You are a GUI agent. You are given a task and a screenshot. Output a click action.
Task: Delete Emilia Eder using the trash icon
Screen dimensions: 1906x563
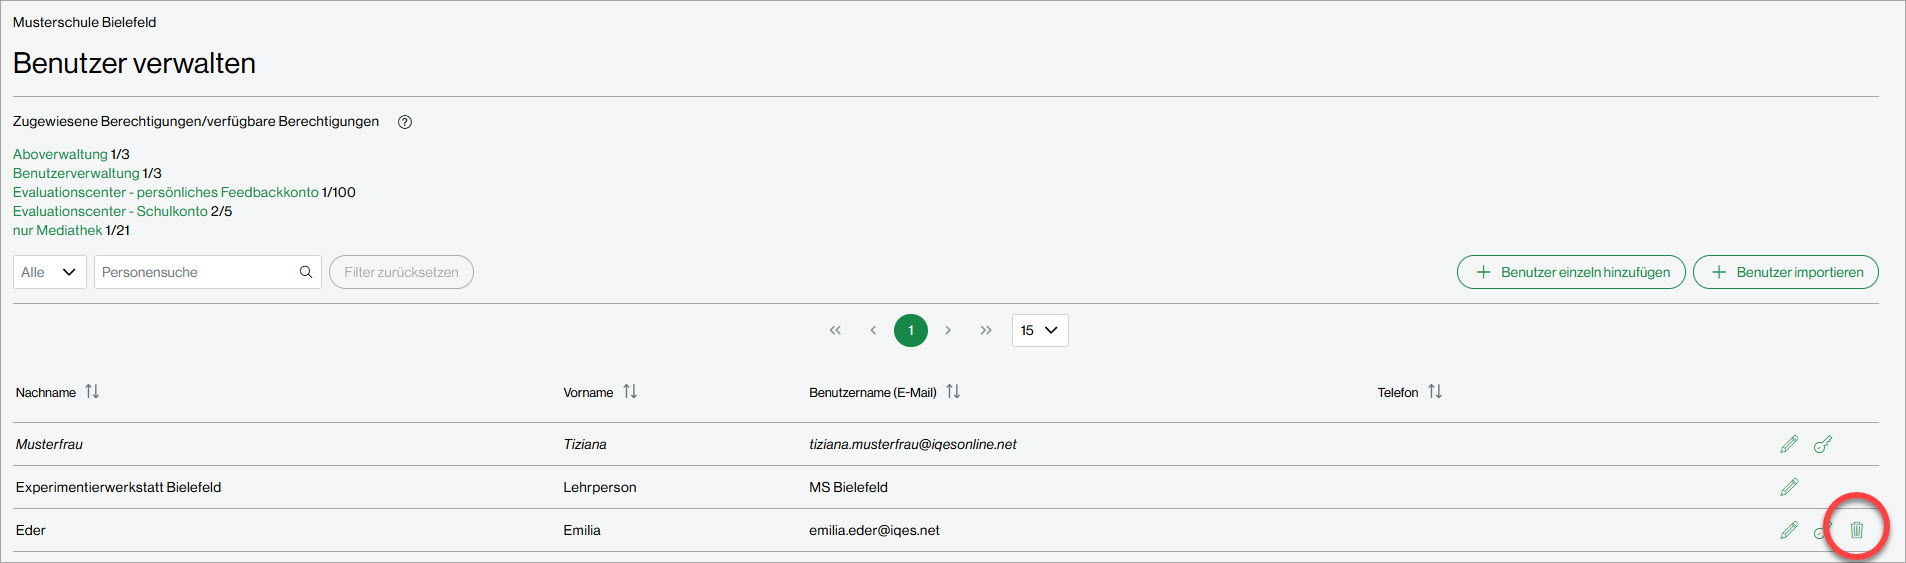tap(1857, 530)
